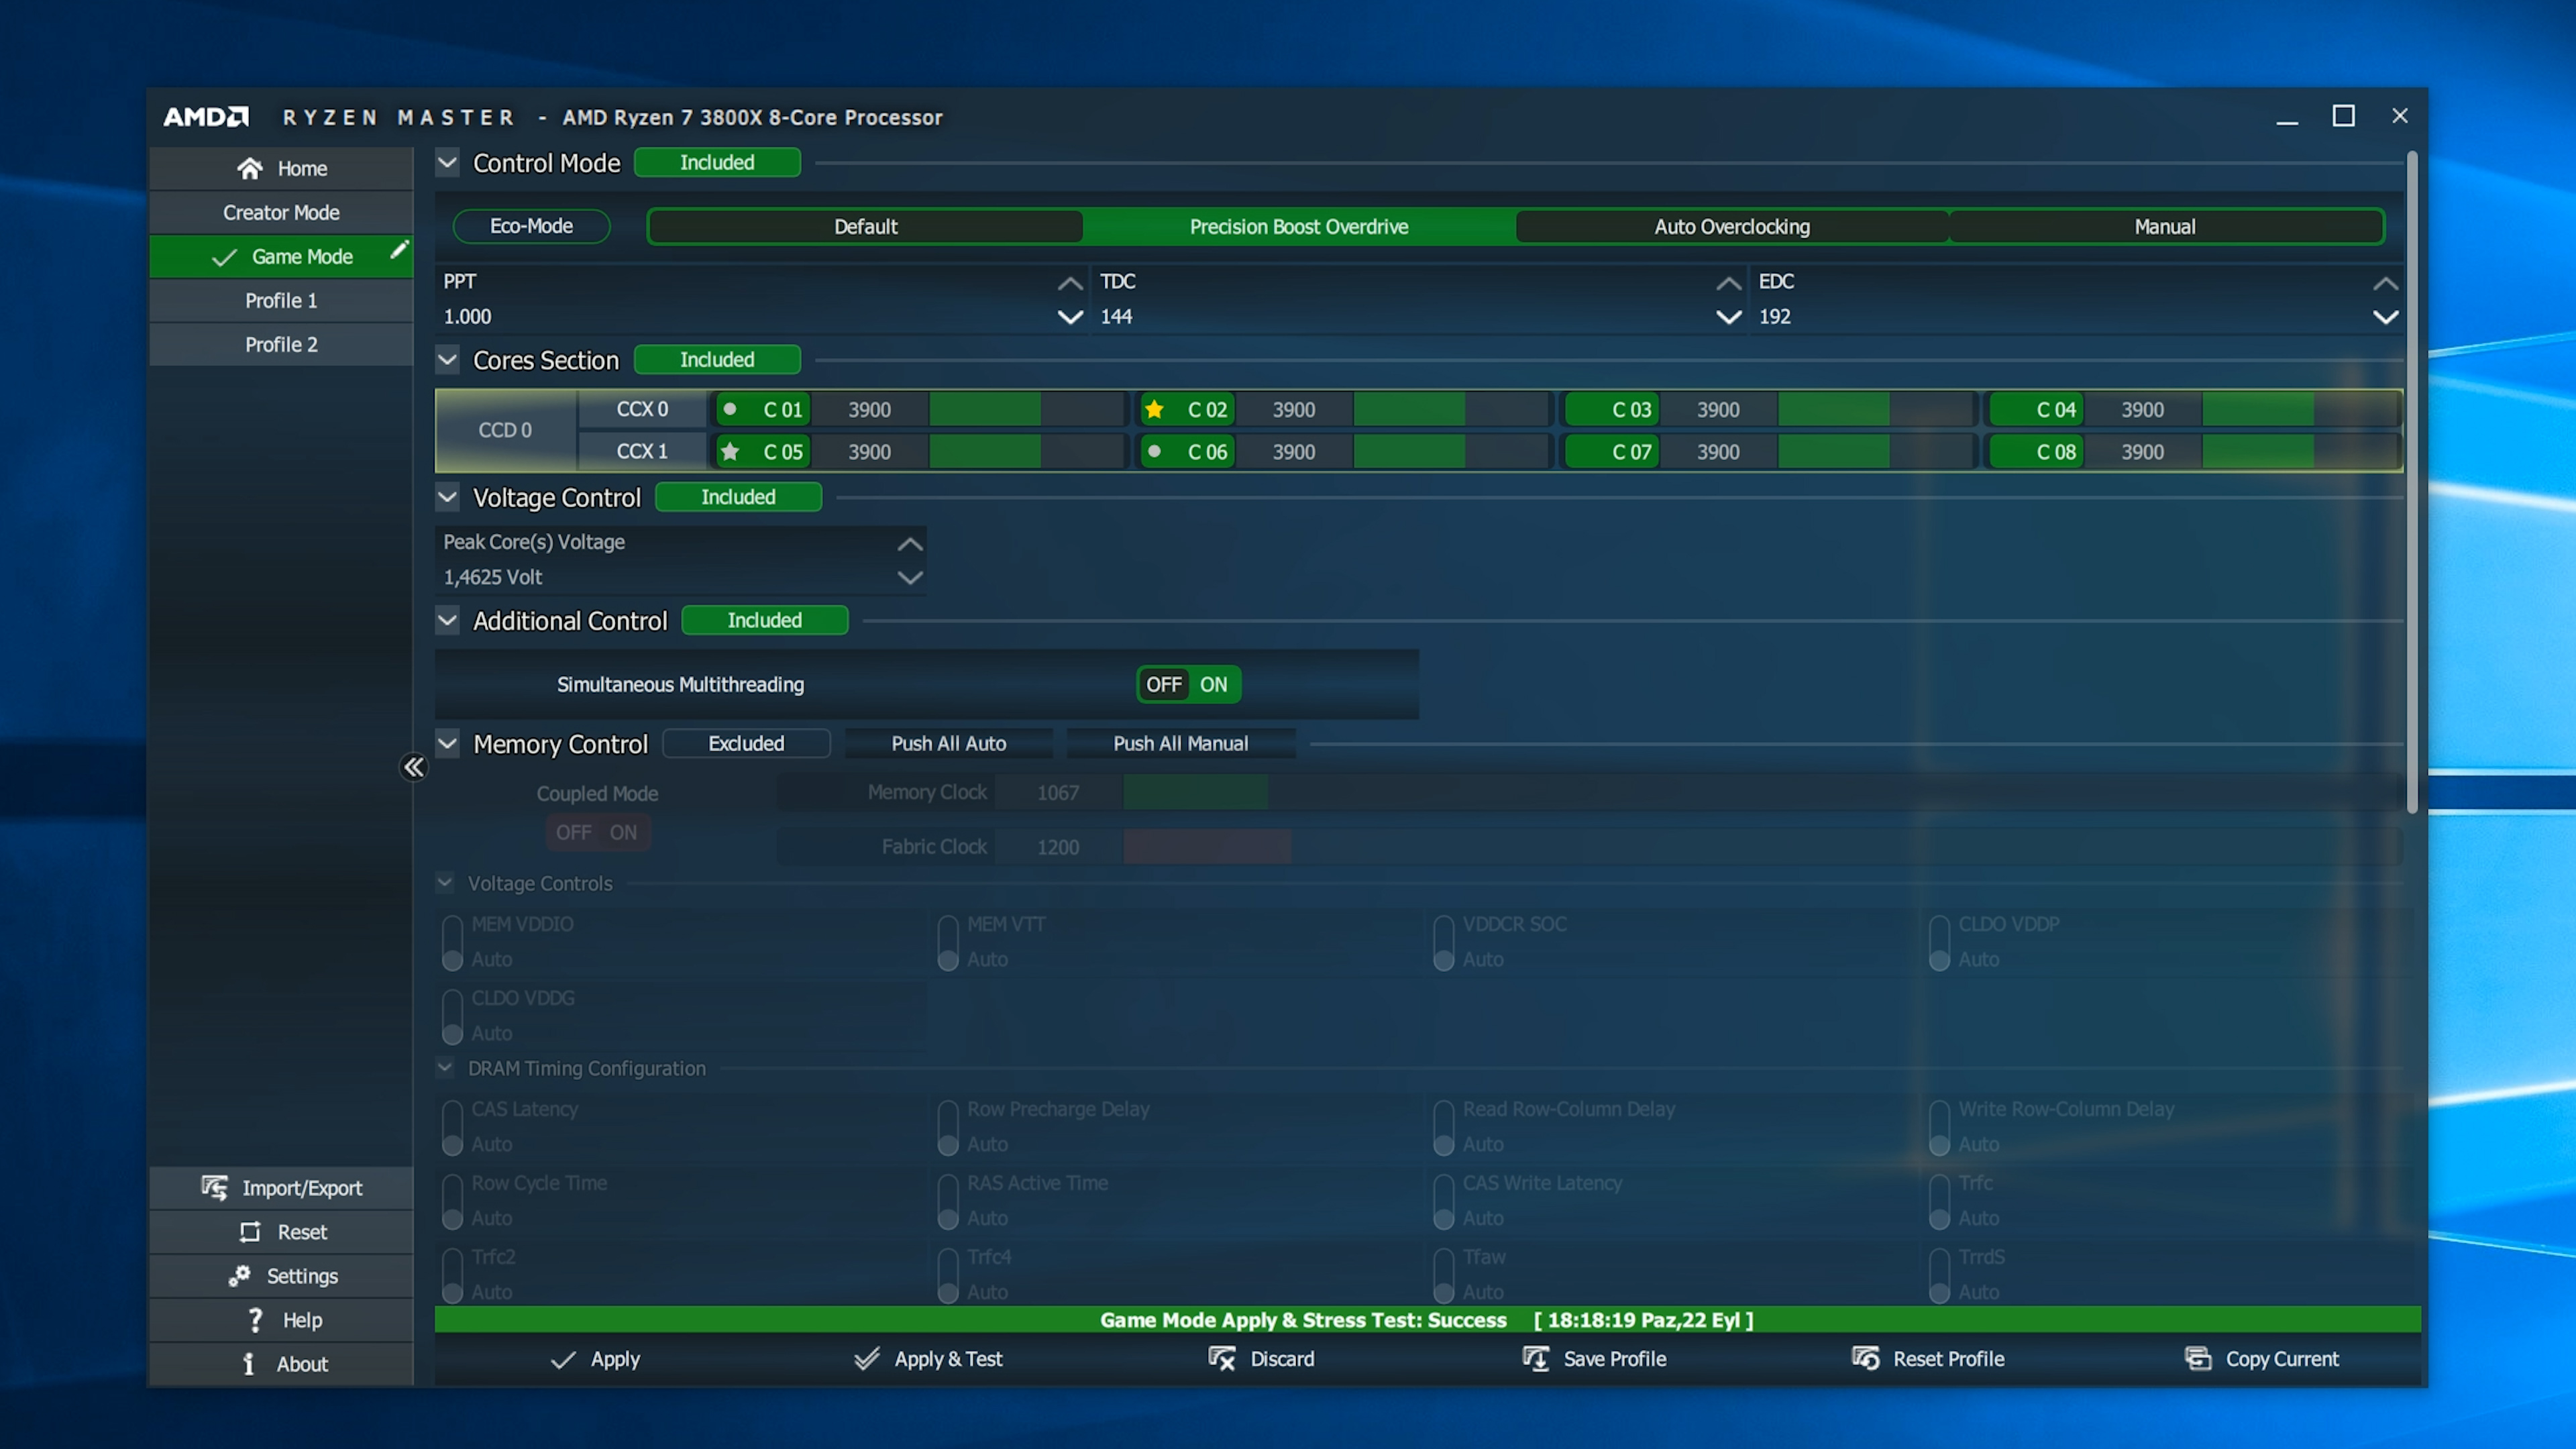Click the Help question mark icon
The image size is (2576, 1449).
coord(255,1320)
